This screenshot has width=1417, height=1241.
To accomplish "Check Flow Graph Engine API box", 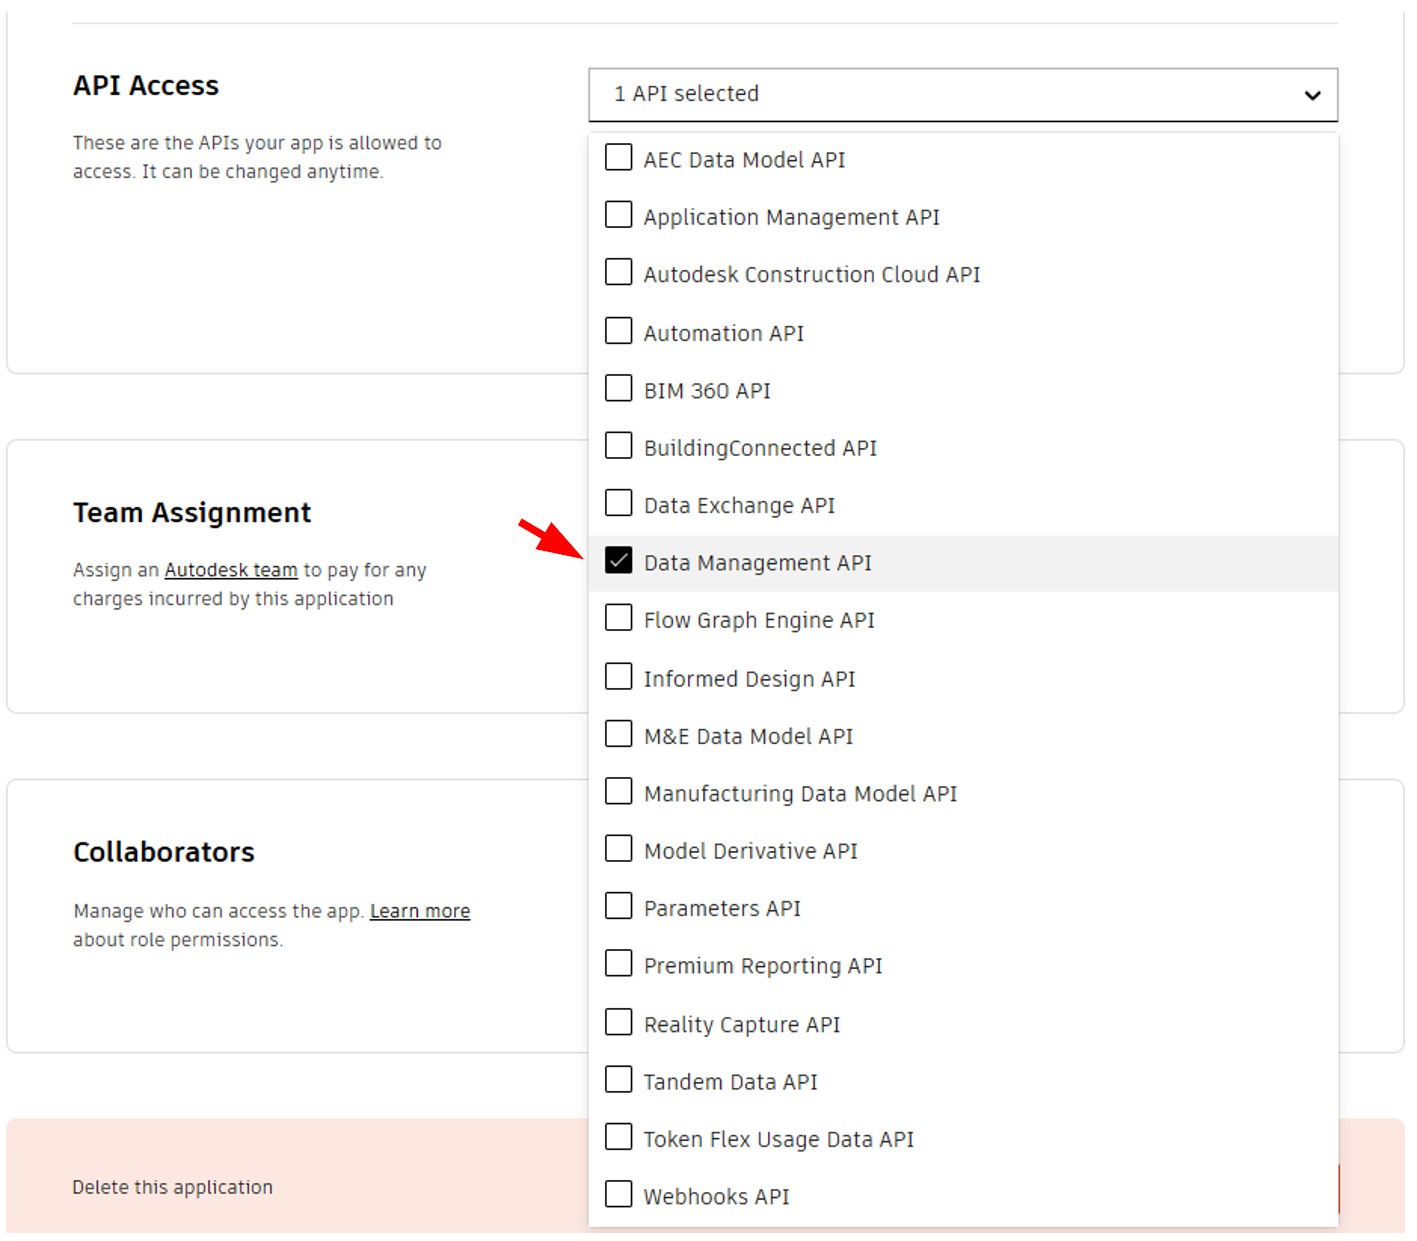I will [619, 619].
